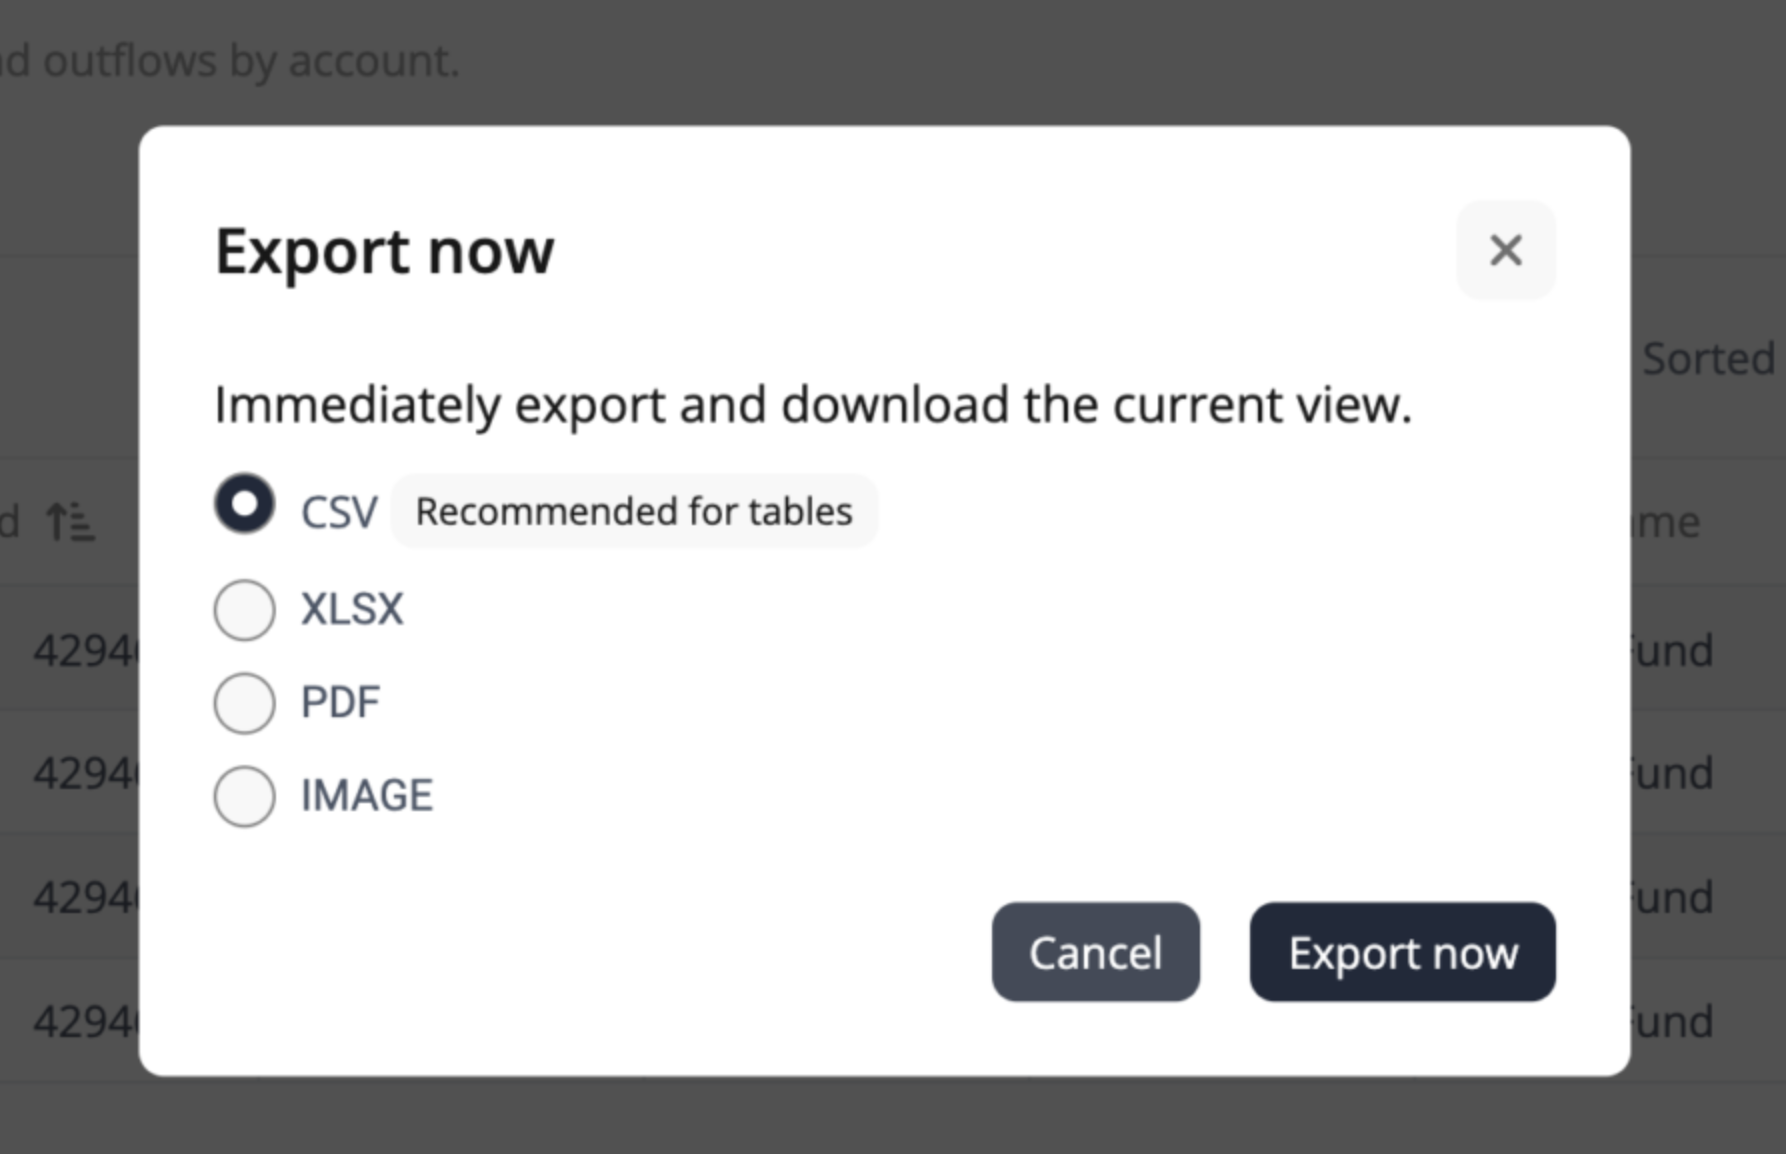
Task: Click the first row's Fund cell
Action: tap(1672, 651)
